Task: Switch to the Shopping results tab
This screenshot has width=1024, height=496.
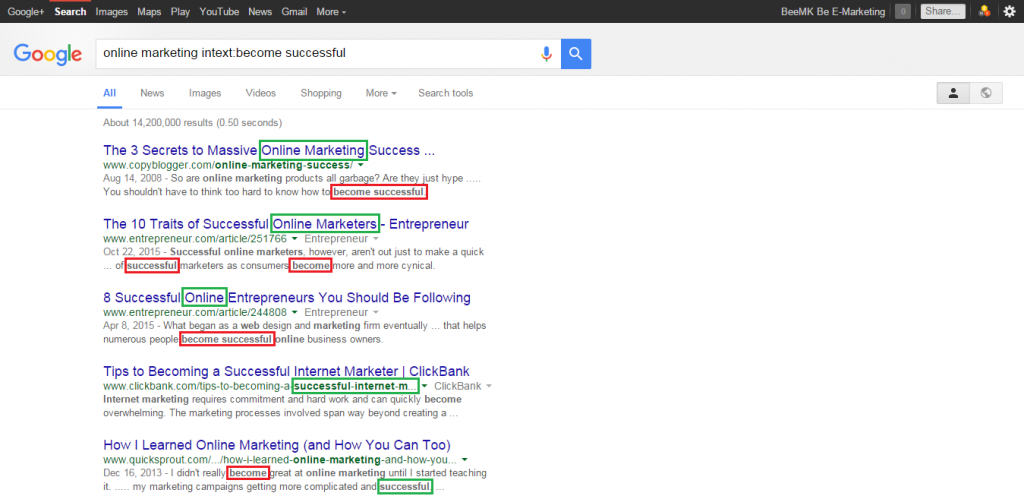Action: pyautogui.click(x=321, y=93)
